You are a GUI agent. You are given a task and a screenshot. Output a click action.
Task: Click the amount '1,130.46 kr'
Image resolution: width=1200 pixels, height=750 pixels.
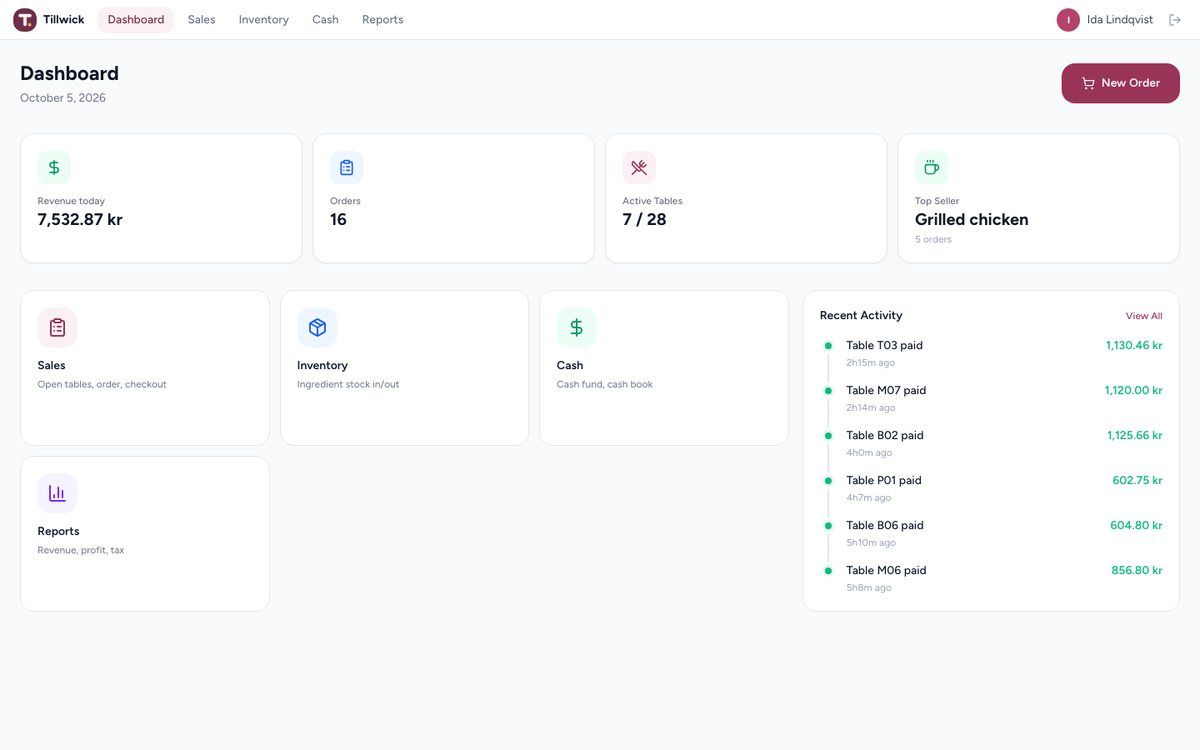(1134, 346)
